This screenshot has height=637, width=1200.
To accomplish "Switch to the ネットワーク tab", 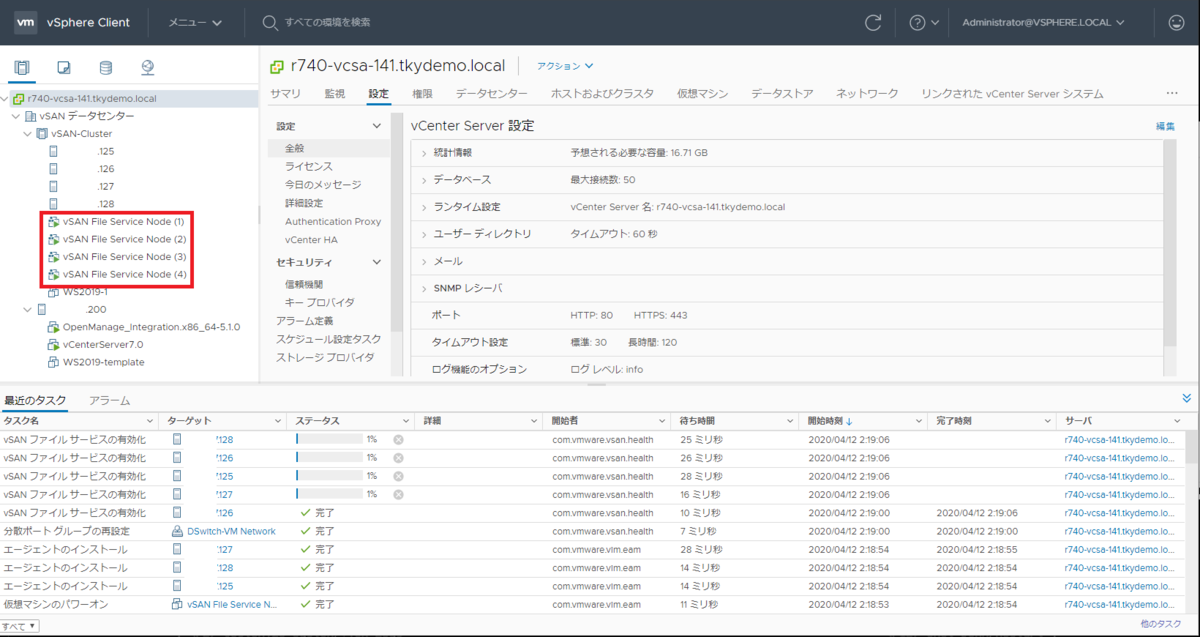I will point(867,94).
